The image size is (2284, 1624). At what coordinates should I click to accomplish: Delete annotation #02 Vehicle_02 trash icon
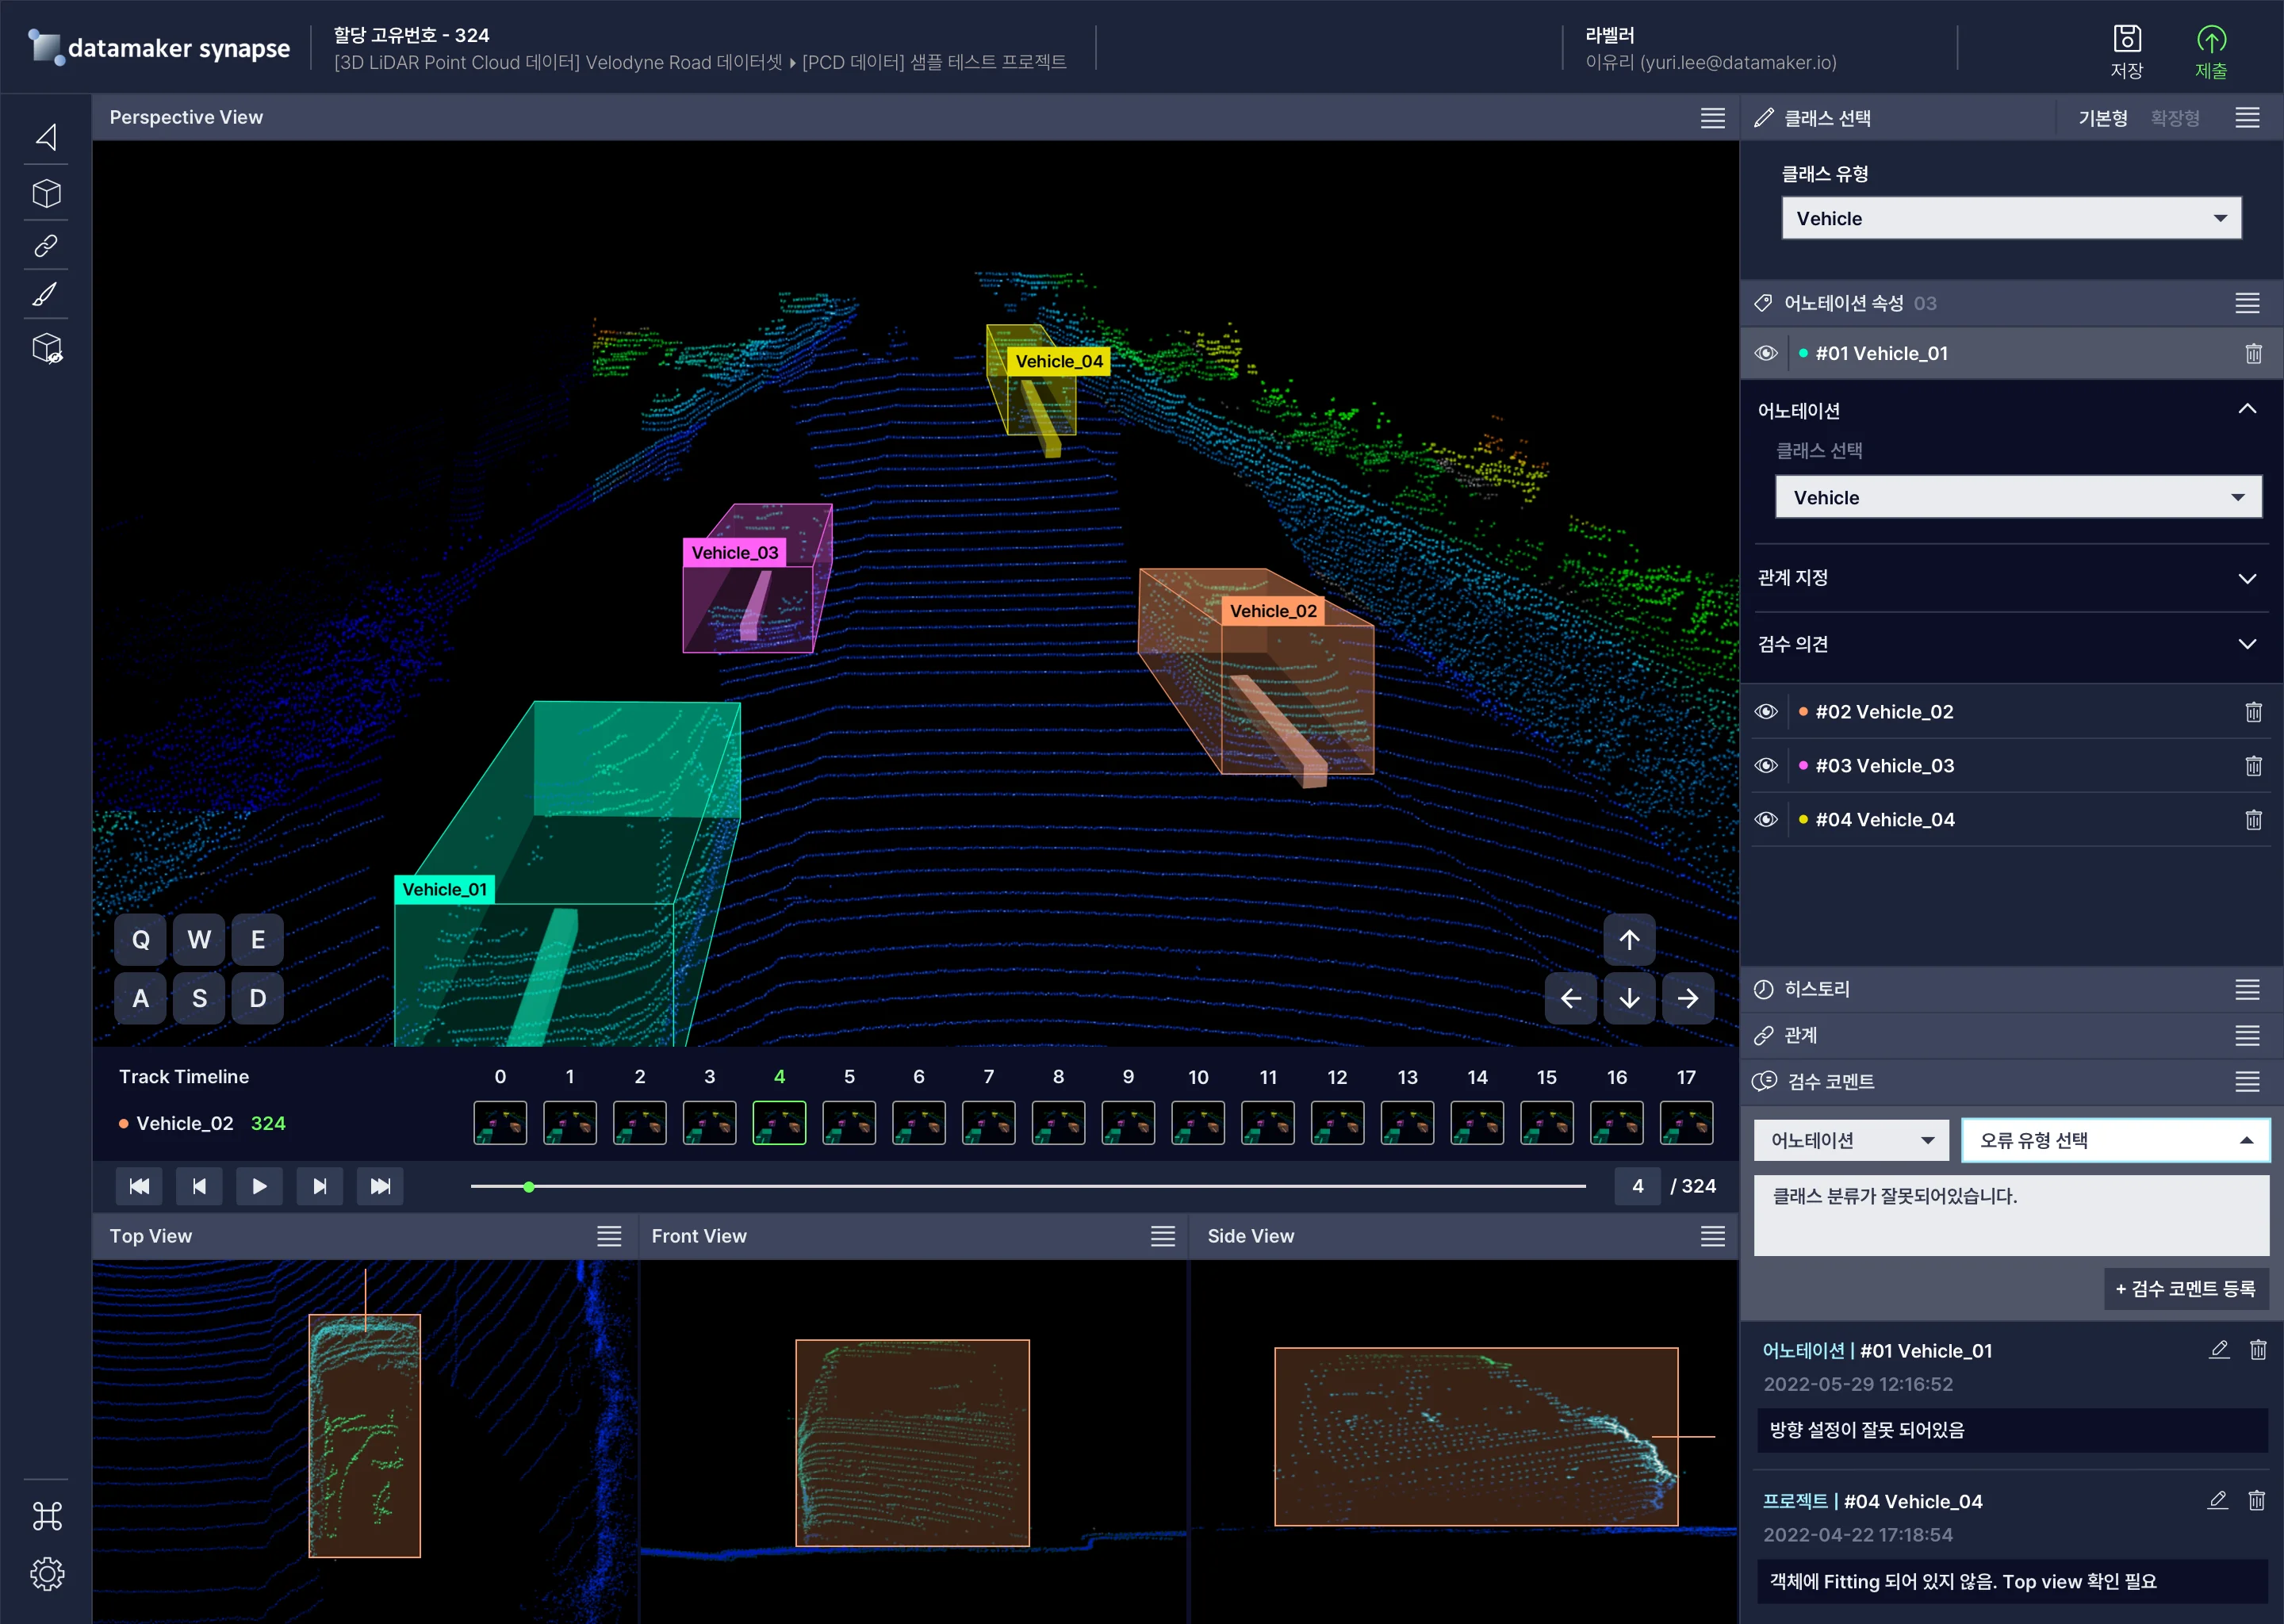pyautogui.click(x=2253, y=712)
